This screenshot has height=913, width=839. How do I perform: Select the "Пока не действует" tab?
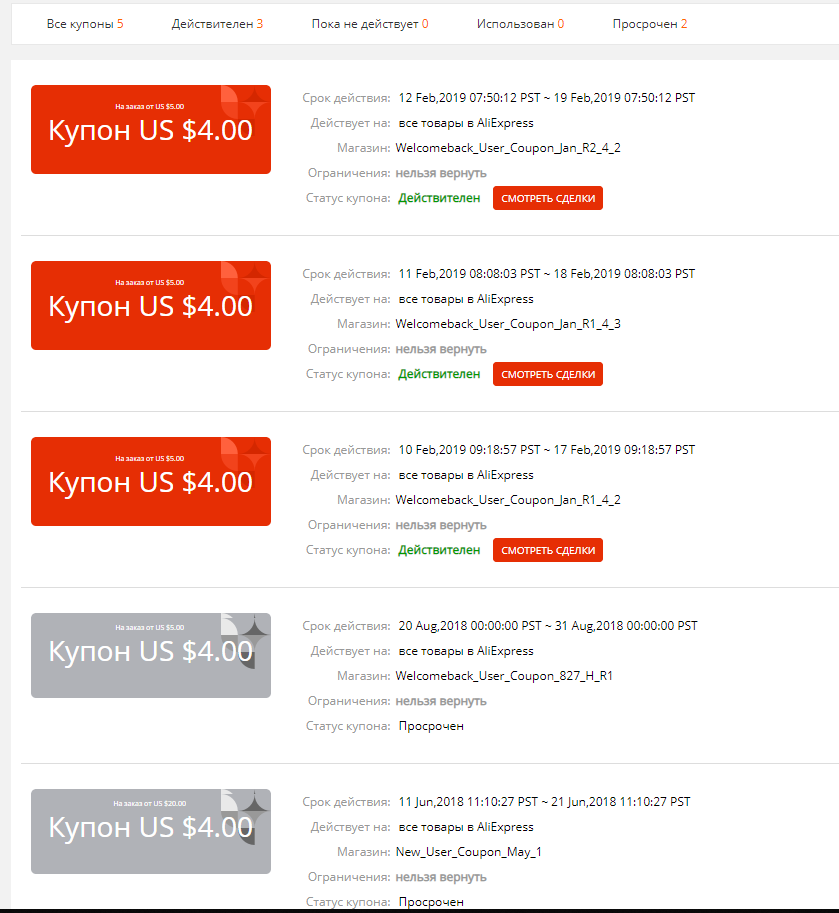[370, 24]
